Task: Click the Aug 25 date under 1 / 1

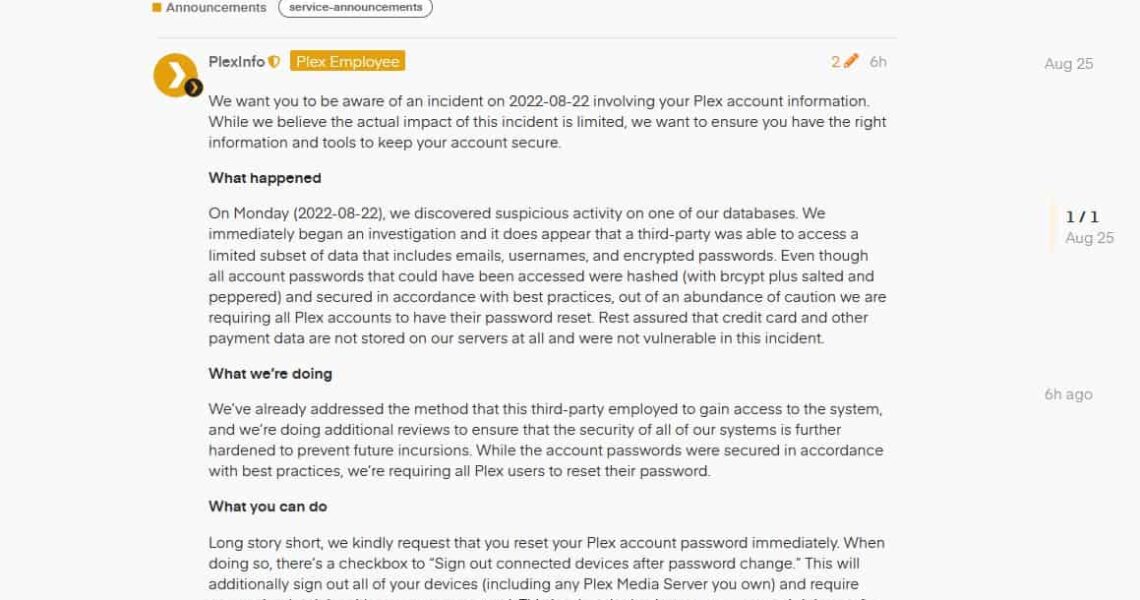Action: (x=1089, y=238)
